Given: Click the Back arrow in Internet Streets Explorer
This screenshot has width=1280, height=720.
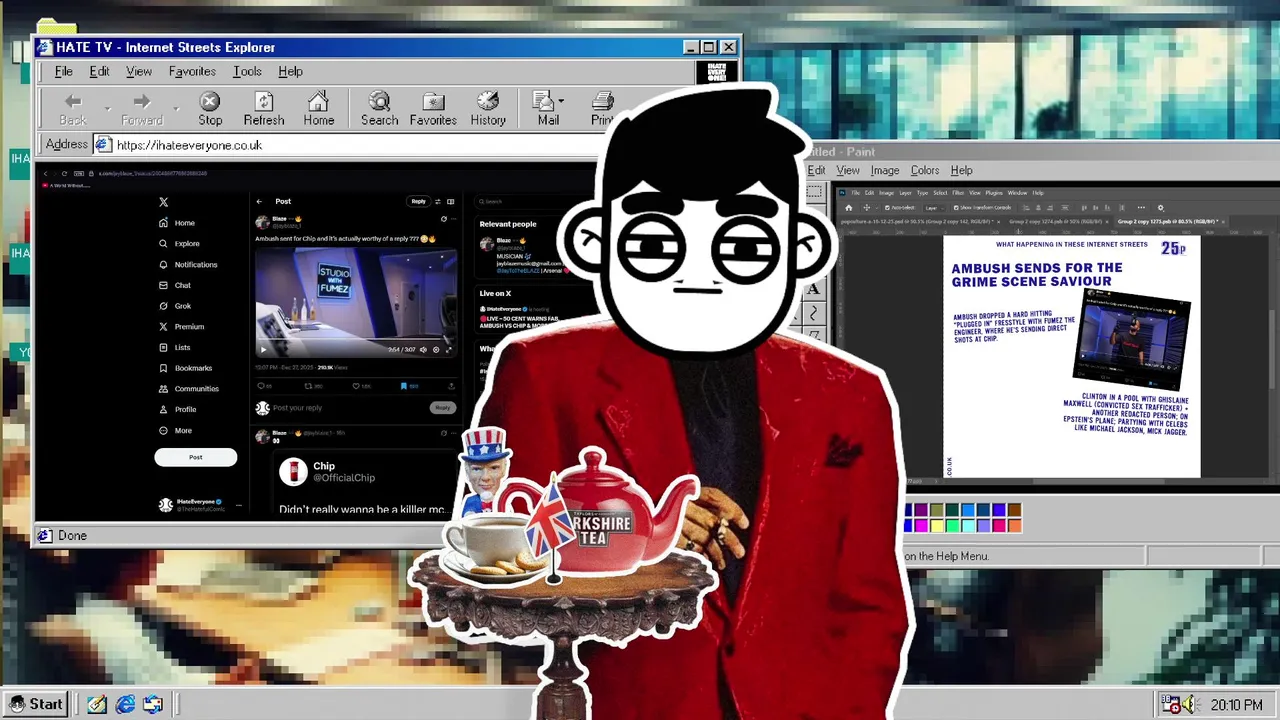Looking at the screenshot, I should click(x=73, y=102).
